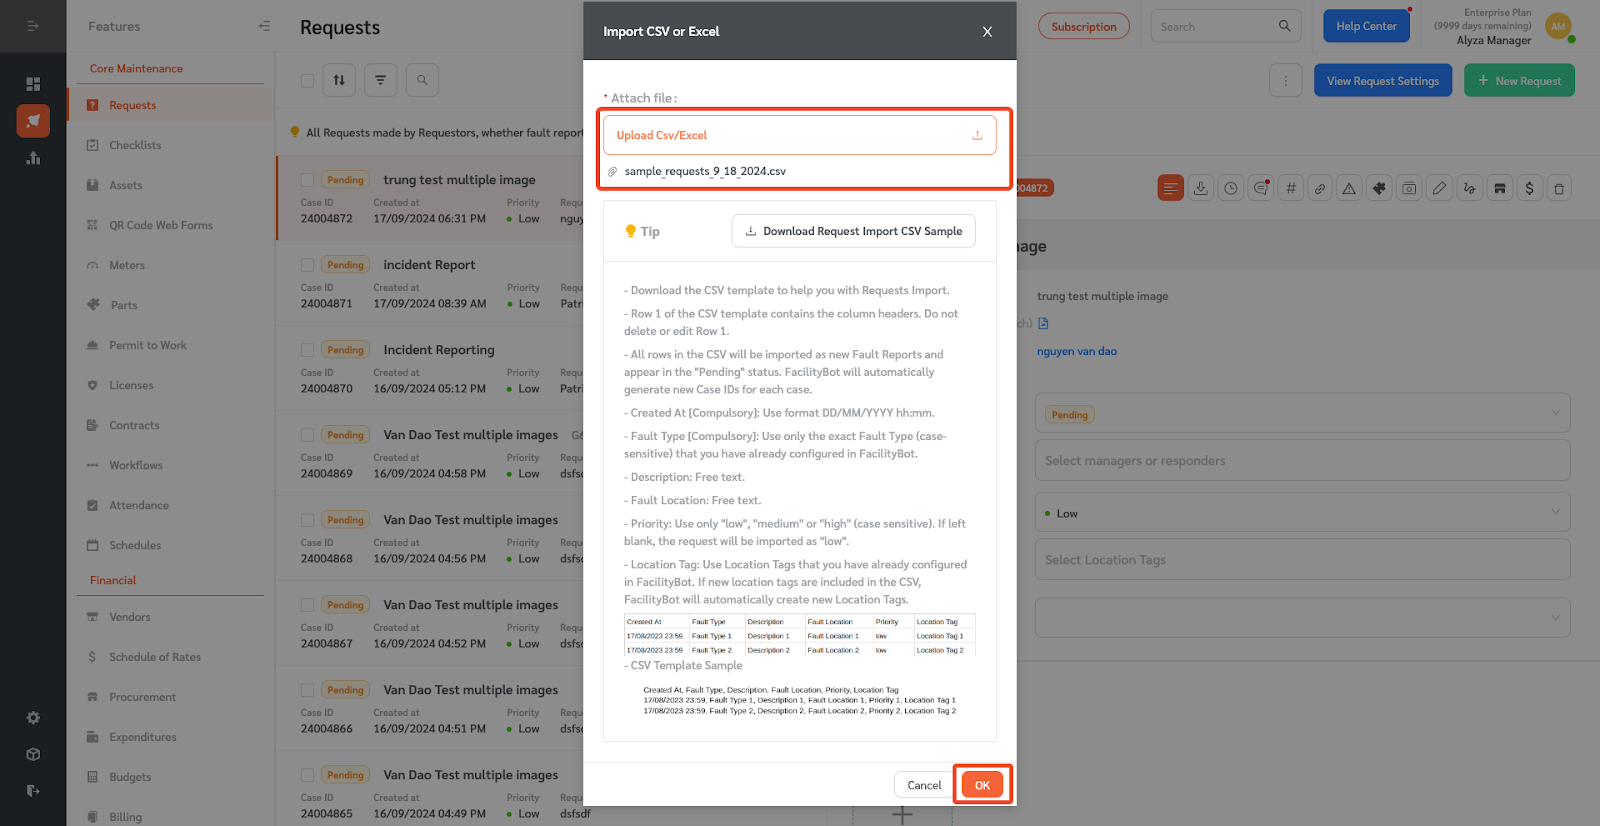Click the link chain icon
This screenshot has height=826, width=1600.
pos(1320,188)
